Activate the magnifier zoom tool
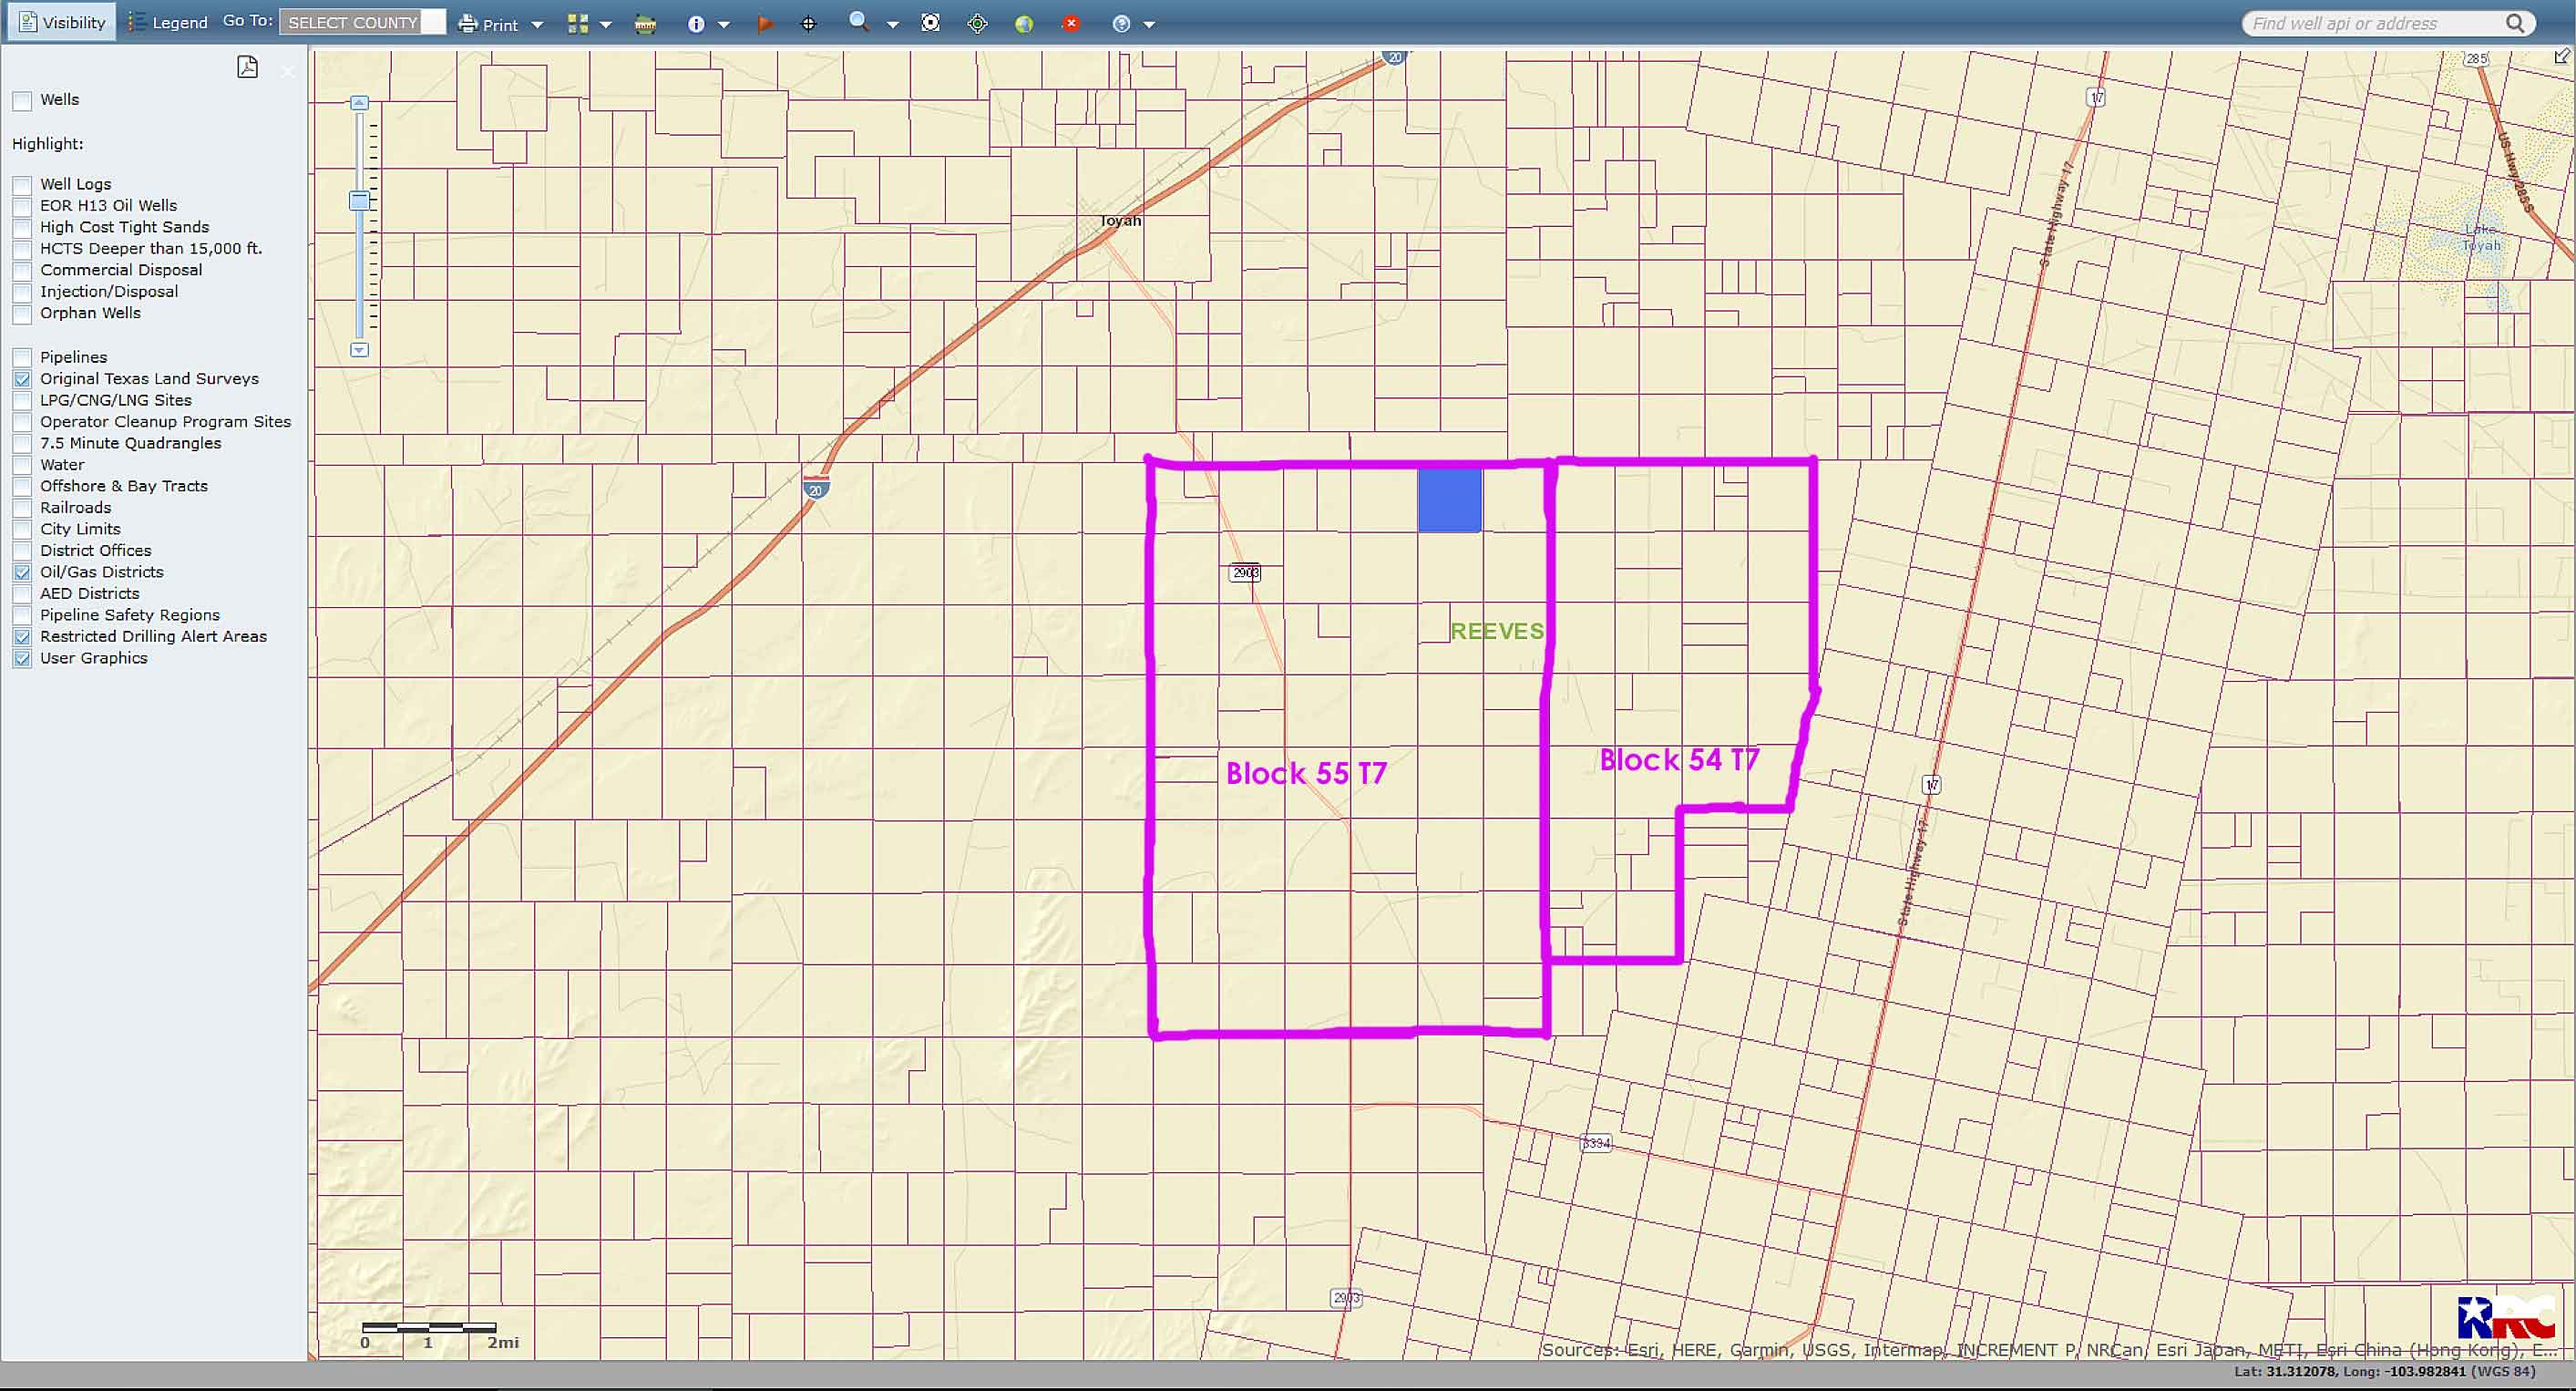Image resolution: width=2576 pixels, height=1391 pixels. coord(858,22)
